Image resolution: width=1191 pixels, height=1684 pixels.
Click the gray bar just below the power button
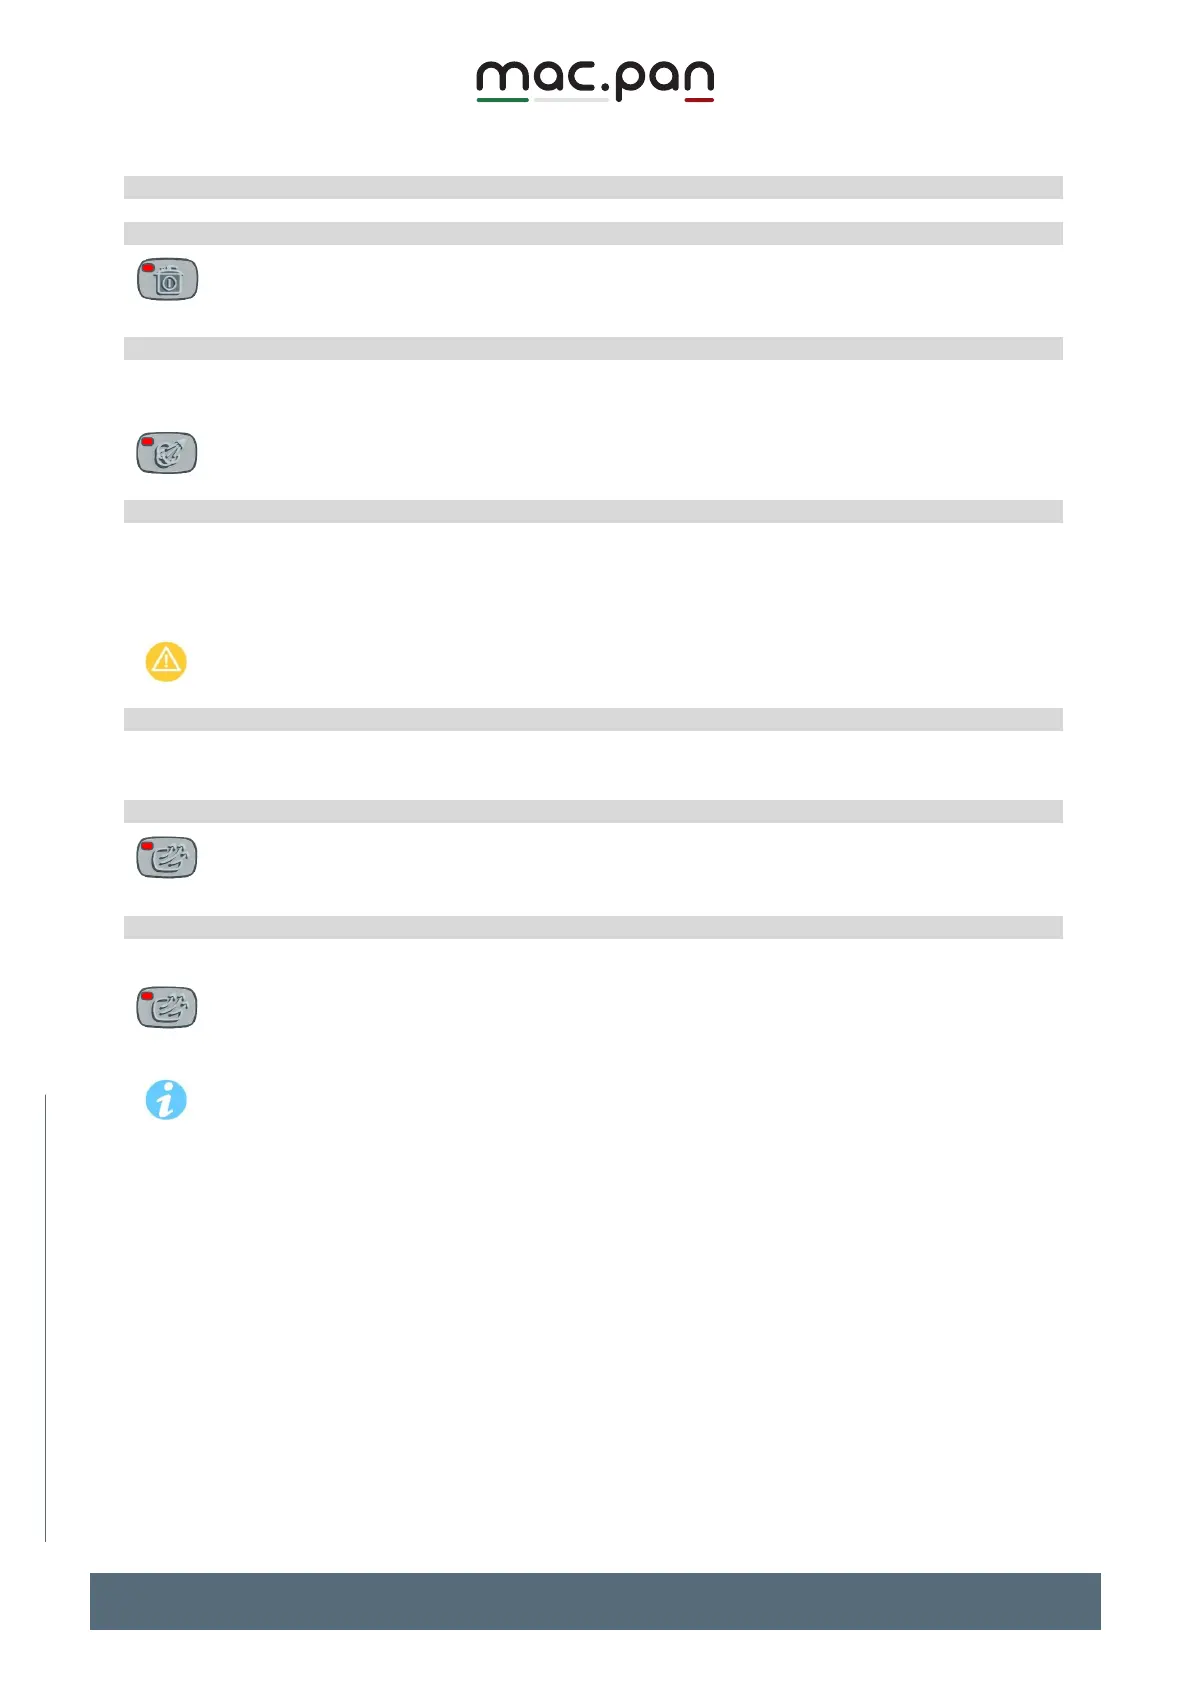592,348
